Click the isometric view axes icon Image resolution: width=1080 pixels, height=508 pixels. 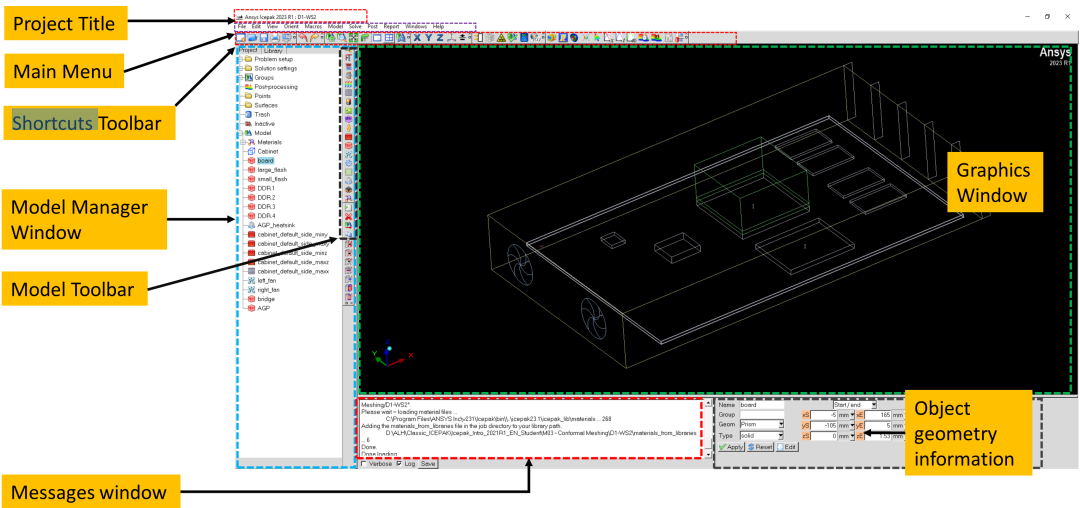[450, 38]
